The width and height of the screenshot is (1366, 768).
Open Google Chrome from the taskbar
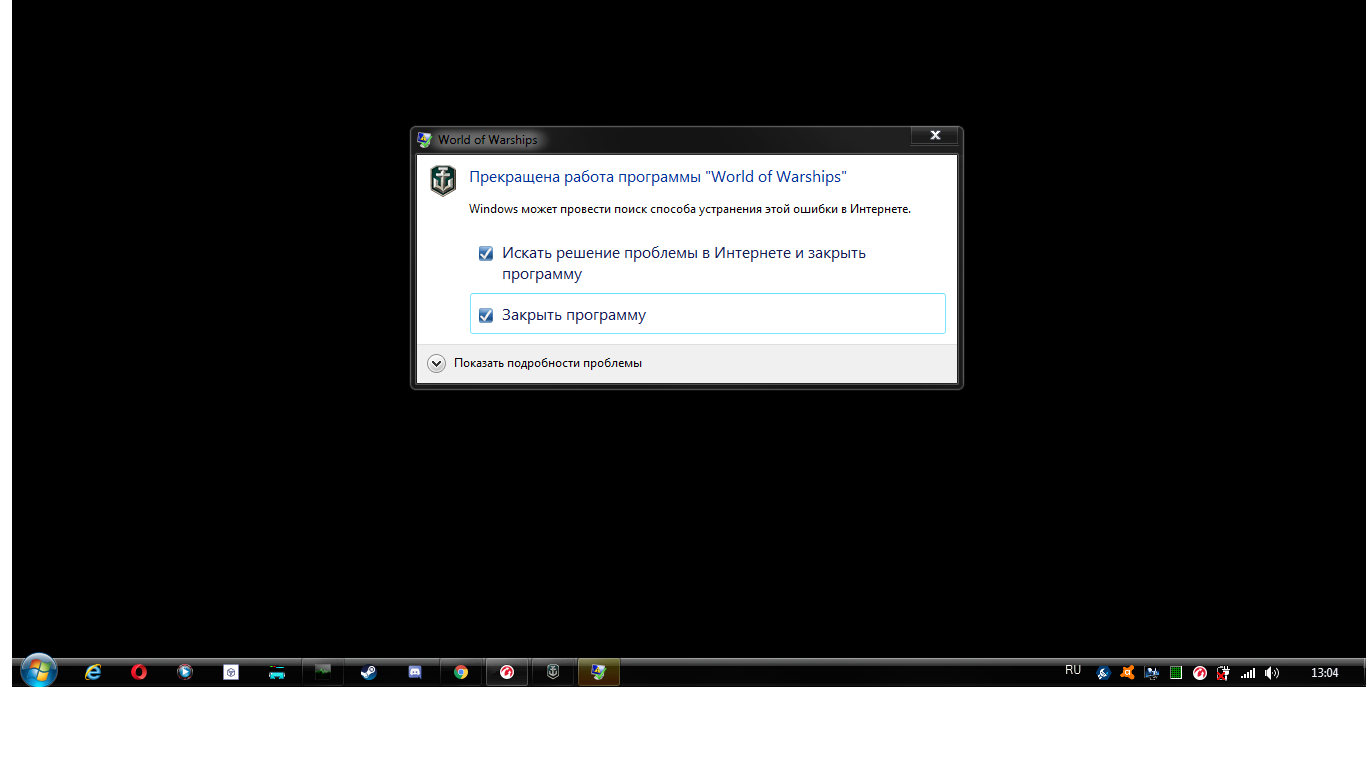pyautogui.click(x=461, y=672)
